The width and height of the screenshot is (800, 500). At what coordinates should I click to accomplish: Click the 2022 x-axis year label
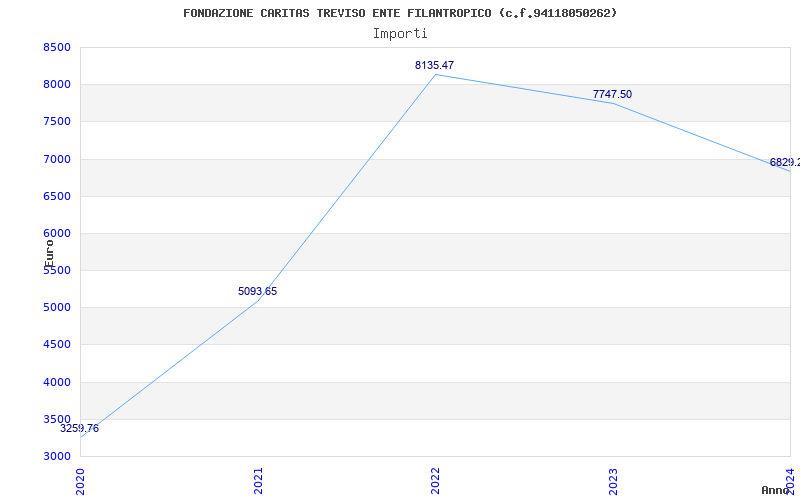coord(435,481)
